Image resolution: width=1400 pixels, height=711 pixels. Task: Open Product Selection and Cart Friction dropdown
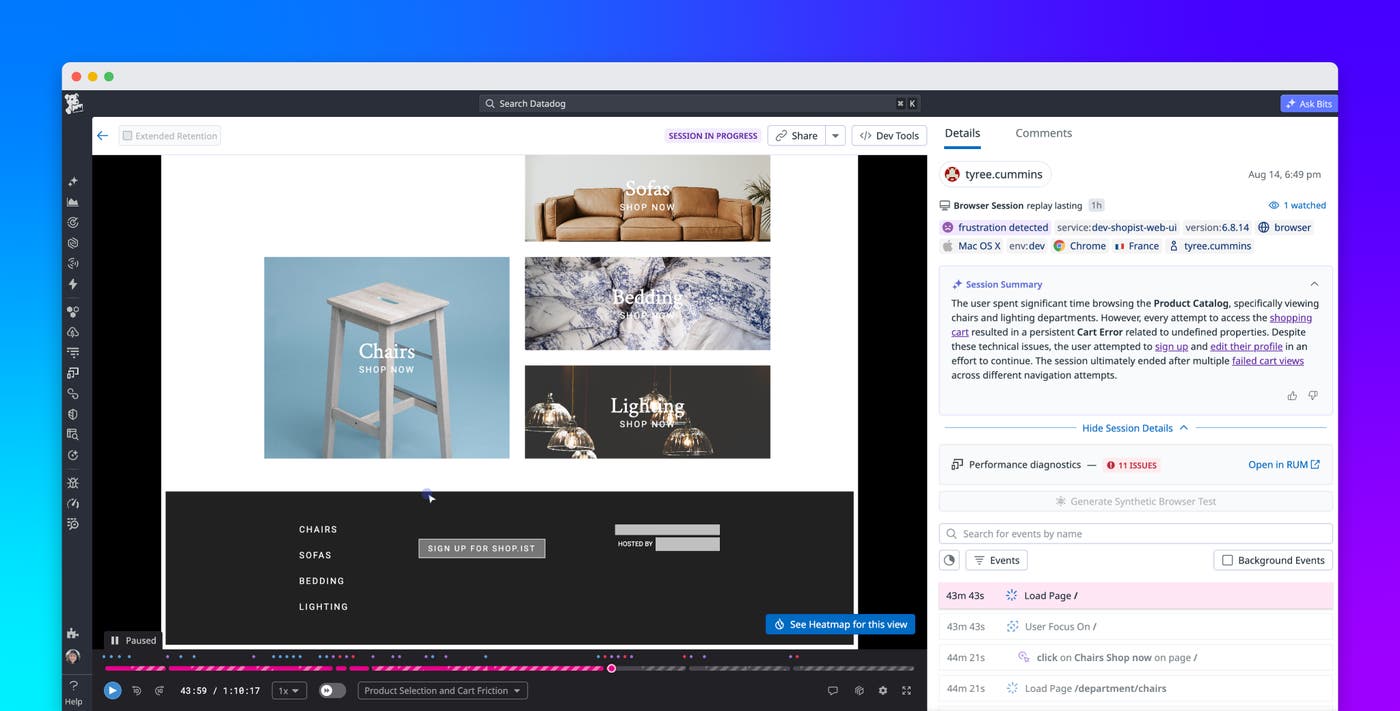(442, 690)
